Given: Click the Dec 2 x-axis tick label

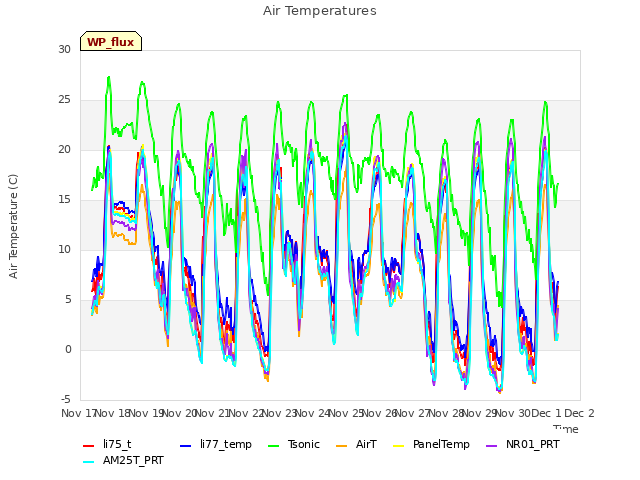Looking at the screenshot, I should point(579,413).
